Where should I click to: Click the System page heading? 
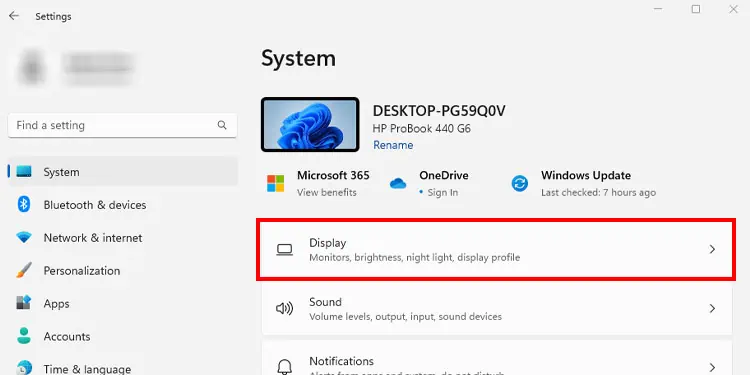(298, 59)
